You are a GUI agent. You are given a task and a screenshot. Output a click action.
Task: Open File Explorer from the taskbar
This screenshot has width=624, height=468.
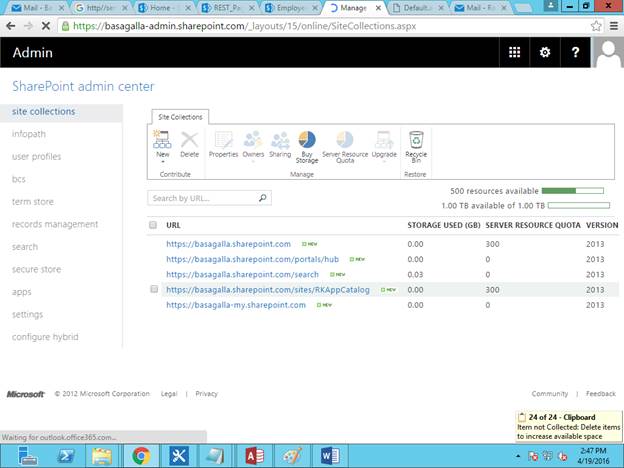(102, 456)
